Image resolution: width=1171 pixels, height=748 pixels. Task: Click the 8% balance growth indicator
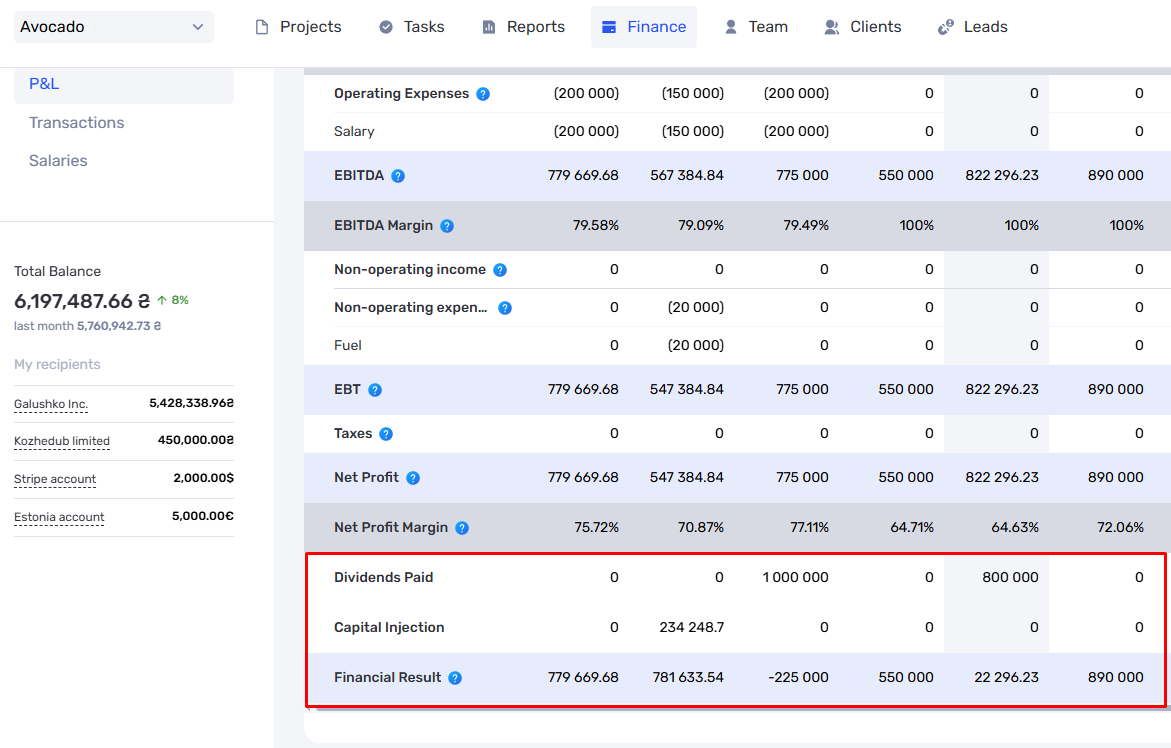(x=173, y=300)
